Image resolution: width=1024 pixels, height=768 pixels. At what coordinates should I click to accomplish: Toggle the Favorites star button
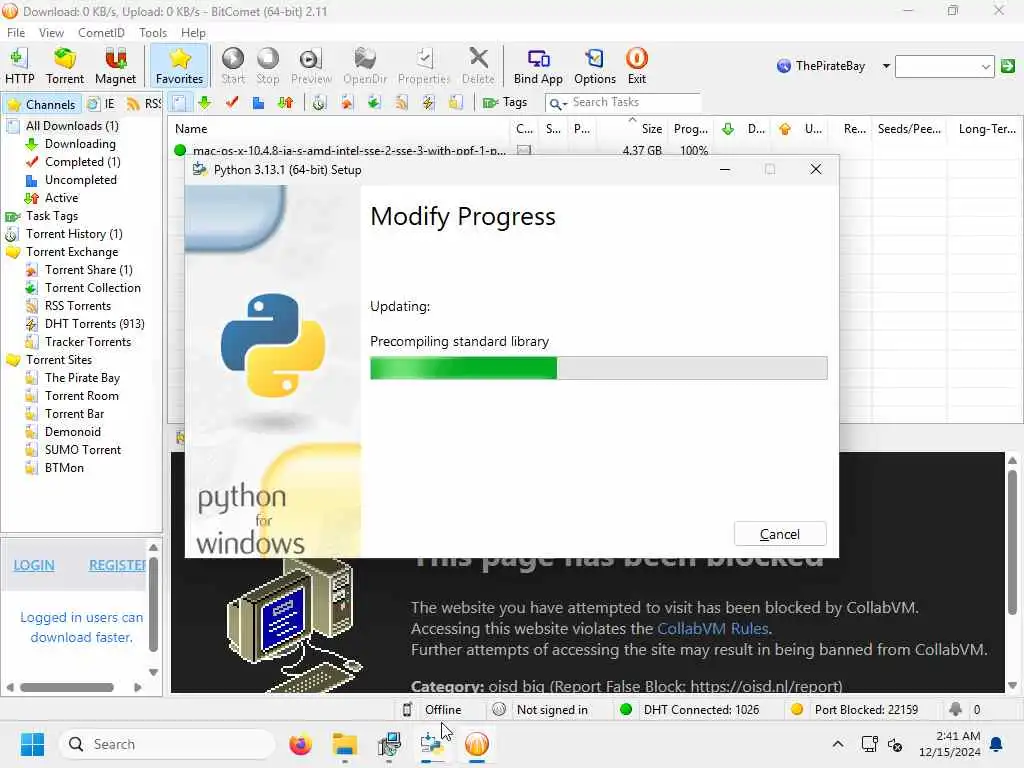tap(179, 66)
